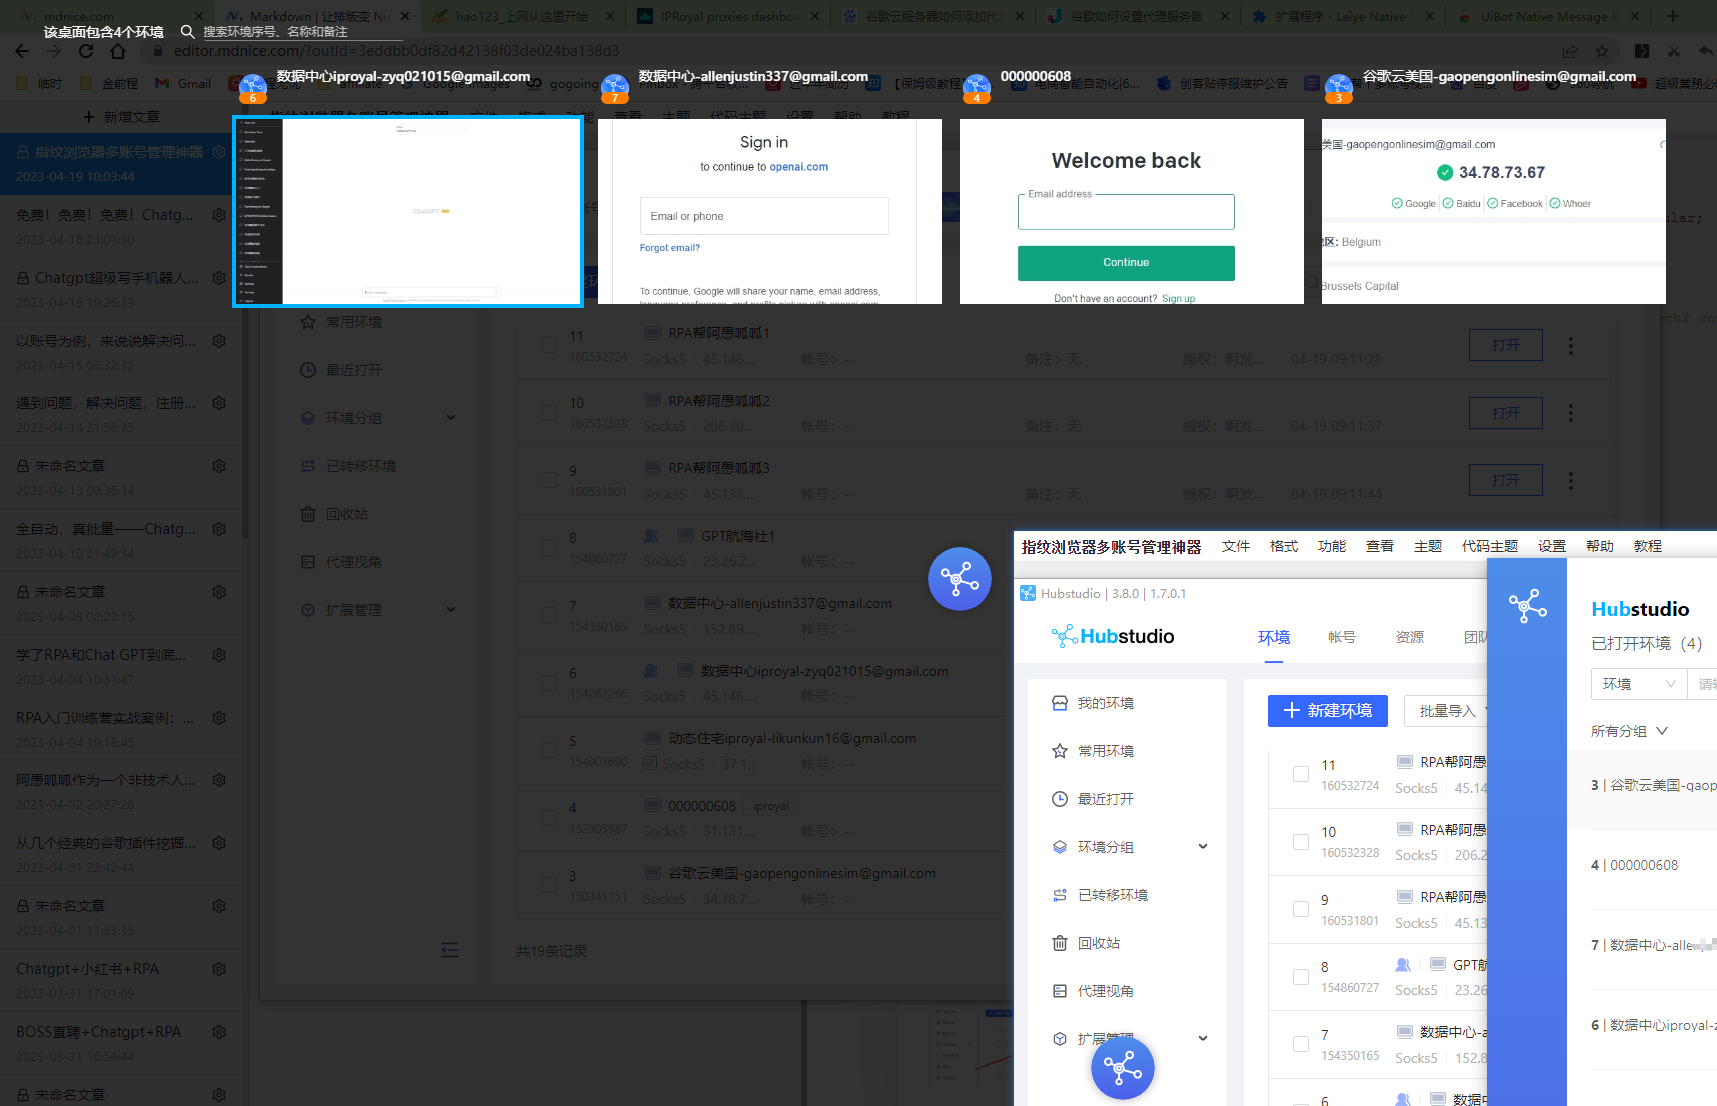
Task: Tick checkbox for row 8 GPT航海社1
Action: pos(549,548)
